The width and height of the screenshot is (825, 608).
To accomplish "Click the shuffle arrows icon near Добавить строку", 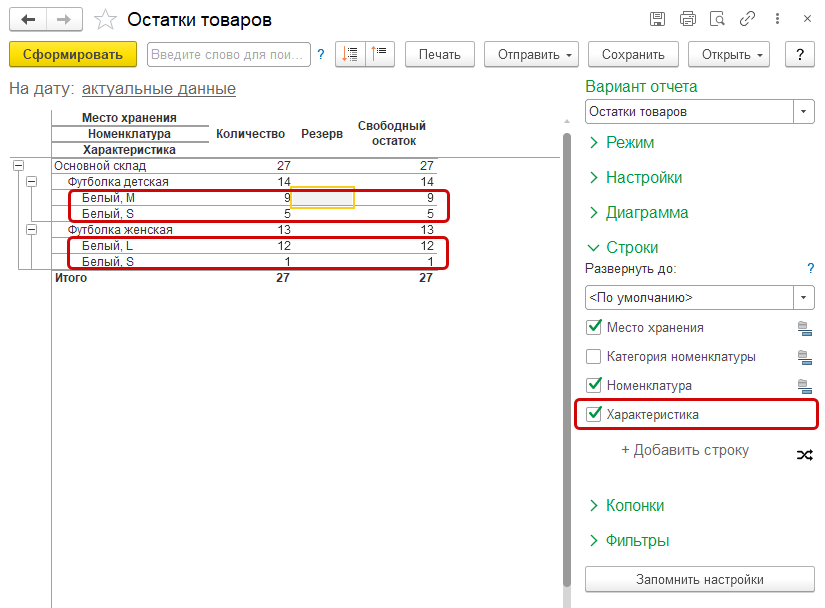I will (x=804, y=455).
